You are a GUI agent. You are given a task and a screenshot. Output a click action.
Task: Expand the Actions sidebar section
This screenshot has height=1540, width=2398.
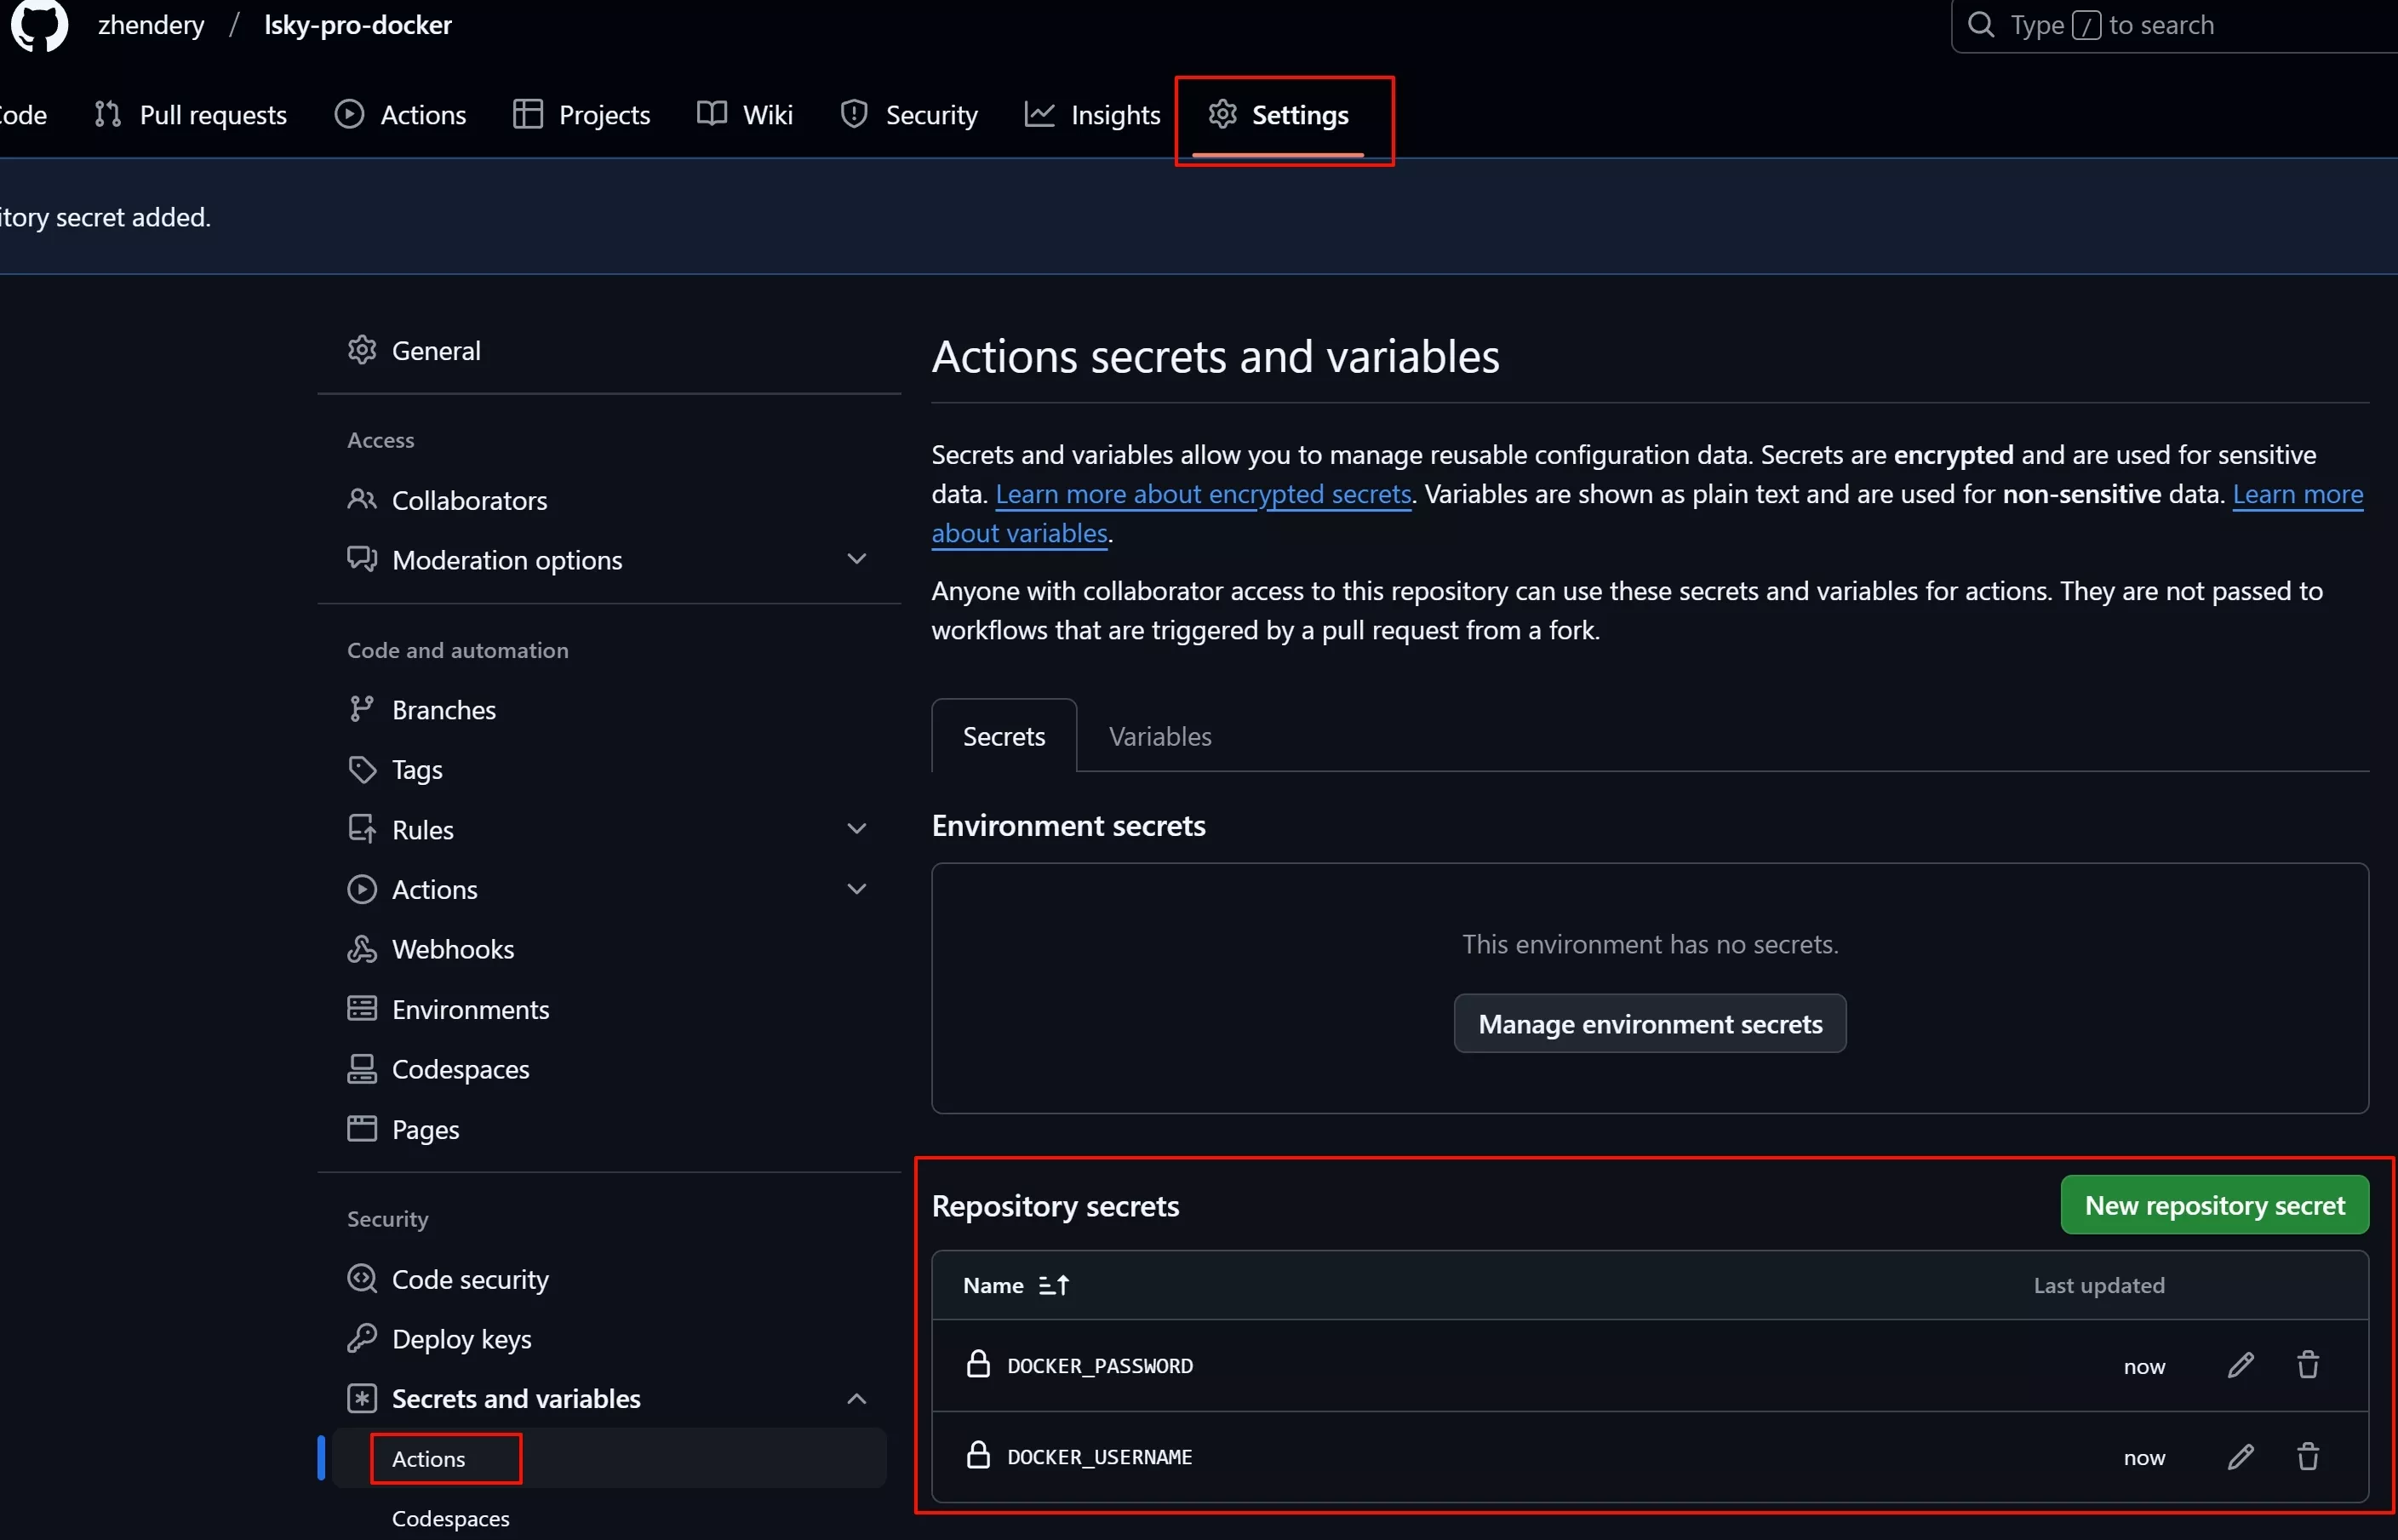pyautogui.click(x=855, y=888)
